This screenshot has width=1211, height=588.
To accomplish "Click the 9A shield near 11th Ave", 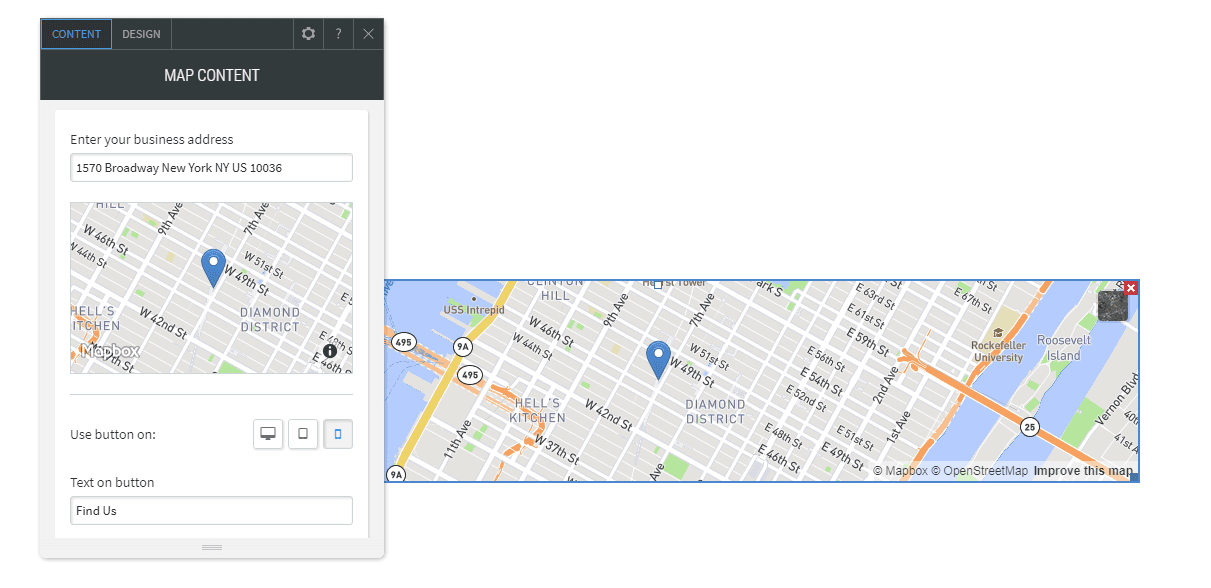I will tap(462, 347).
